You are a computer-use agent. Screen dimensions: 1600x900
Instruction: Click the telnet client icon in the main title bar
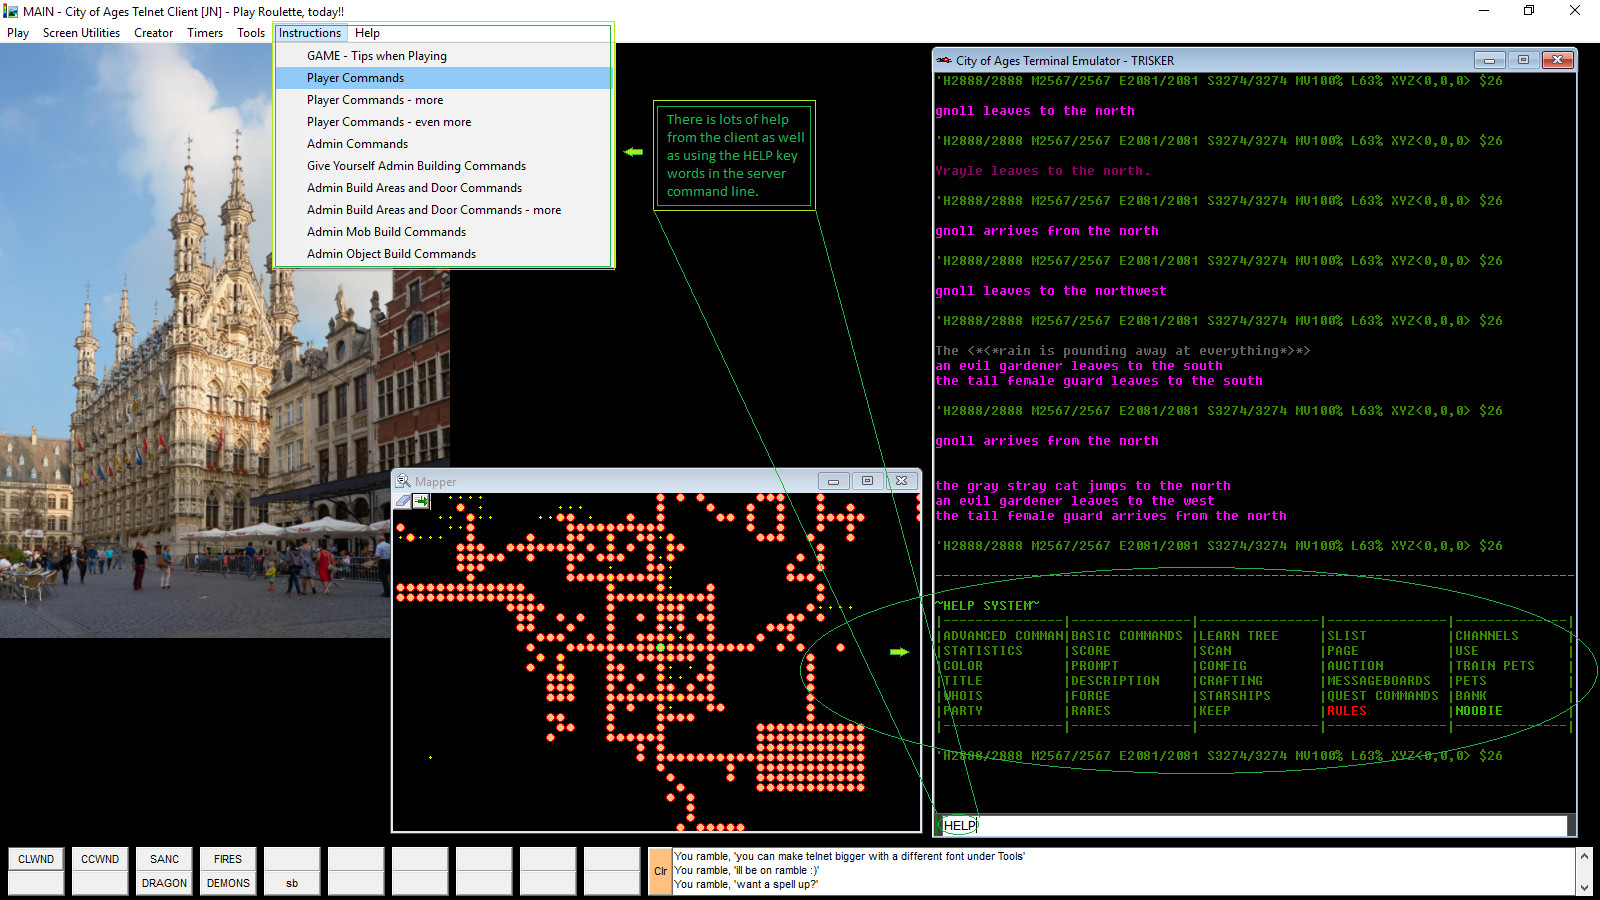(10, 11)
